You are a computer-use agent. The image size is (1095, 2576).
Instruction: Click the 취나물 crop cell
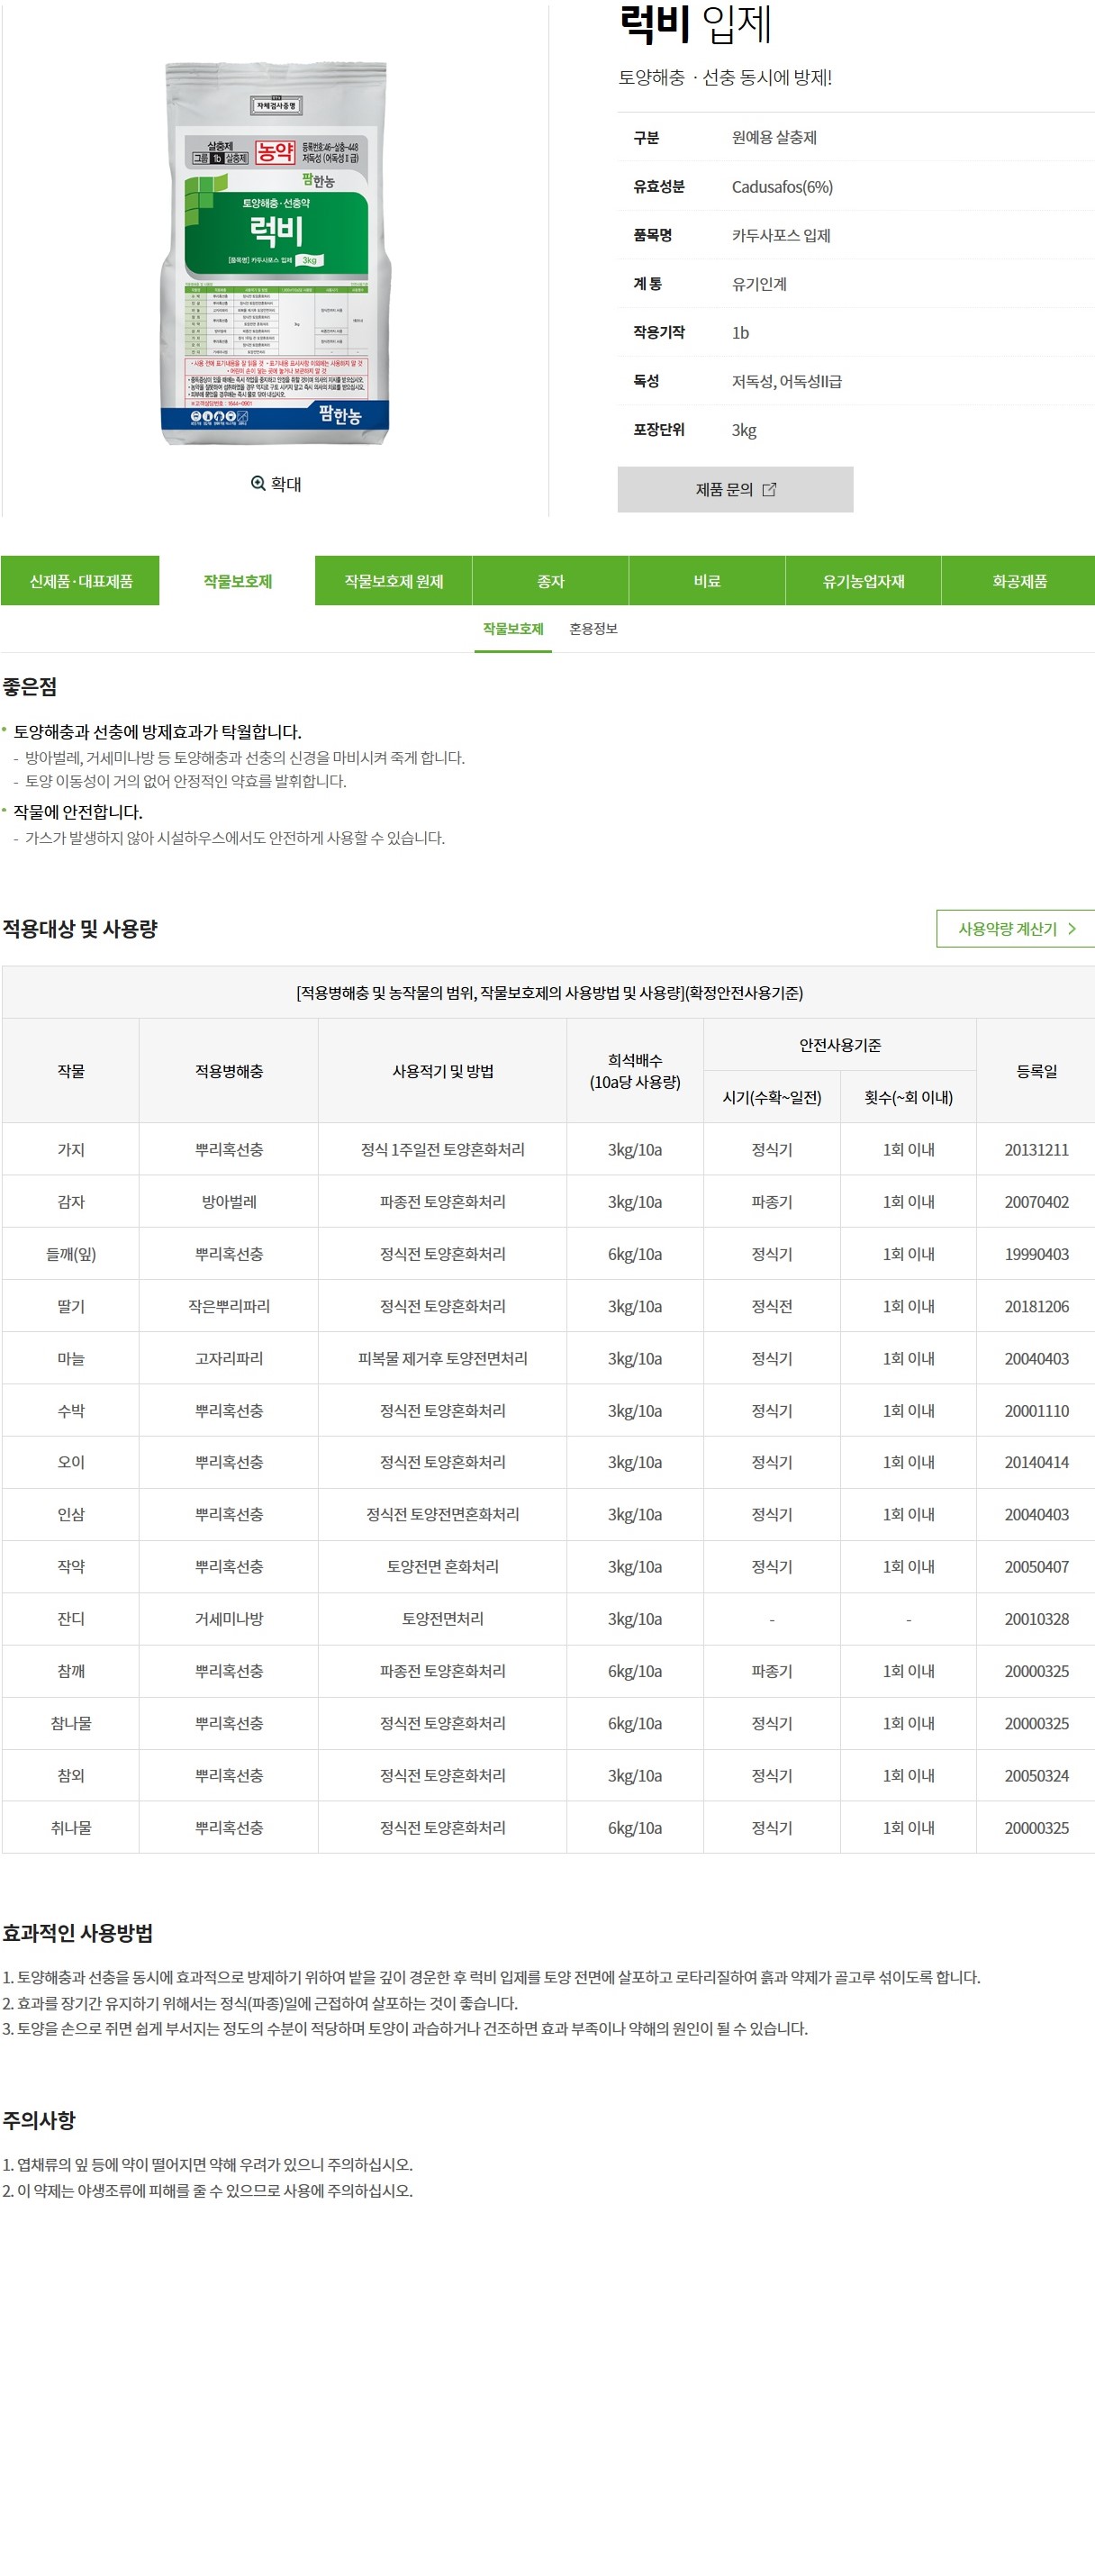pos(71,1828)
